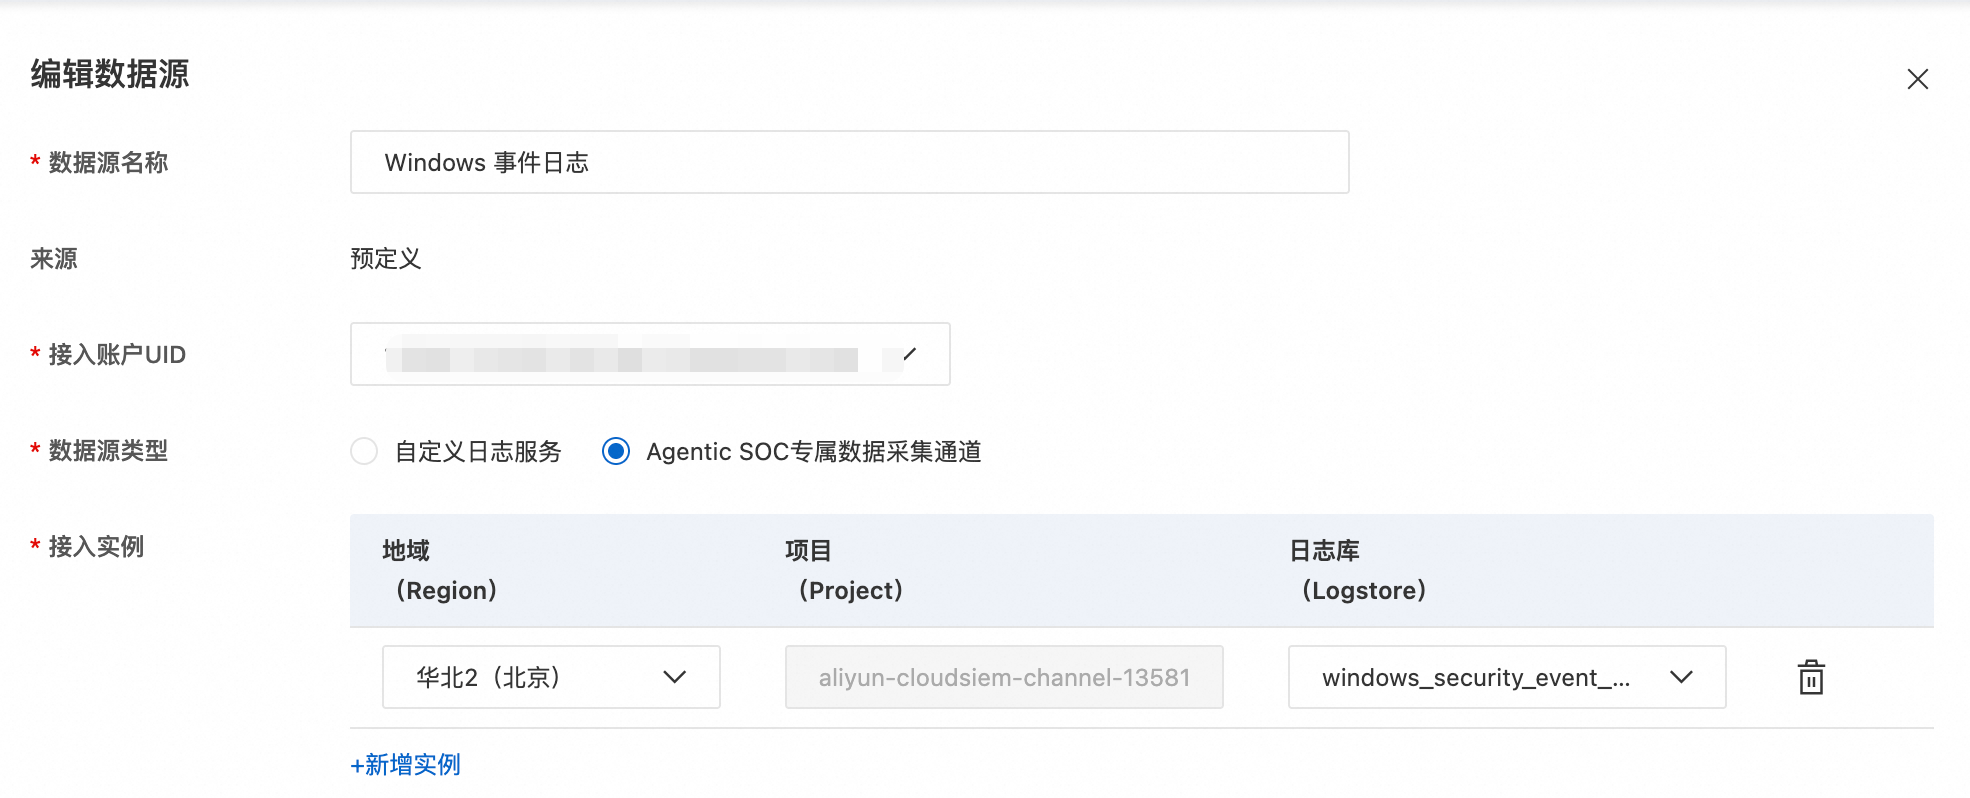The width and height of the screenshot is (1970, 798).
Task: Click the chevron arrow of region selector
Action: [x=675, y=677]
